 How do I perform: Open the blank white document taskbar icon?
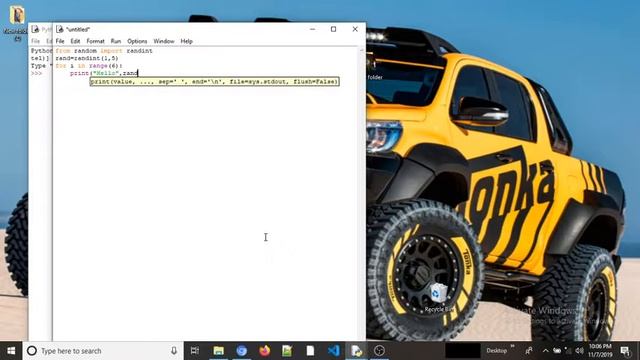pos(310,351)
